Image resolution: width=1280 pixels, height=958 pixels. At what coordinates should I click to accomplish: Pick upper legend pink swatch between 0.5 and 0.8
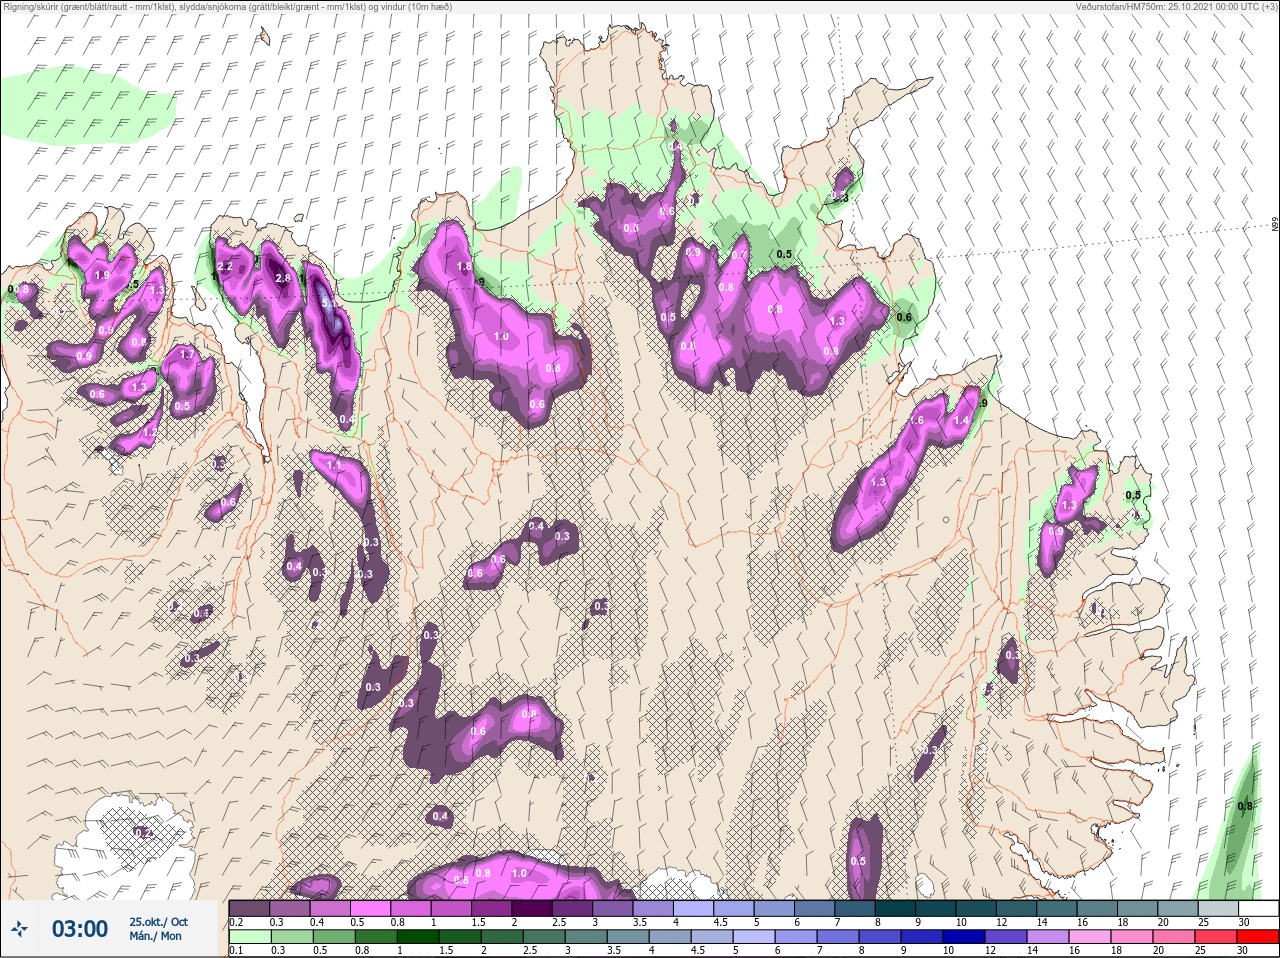pyautogui.click(x=371, y=908)
